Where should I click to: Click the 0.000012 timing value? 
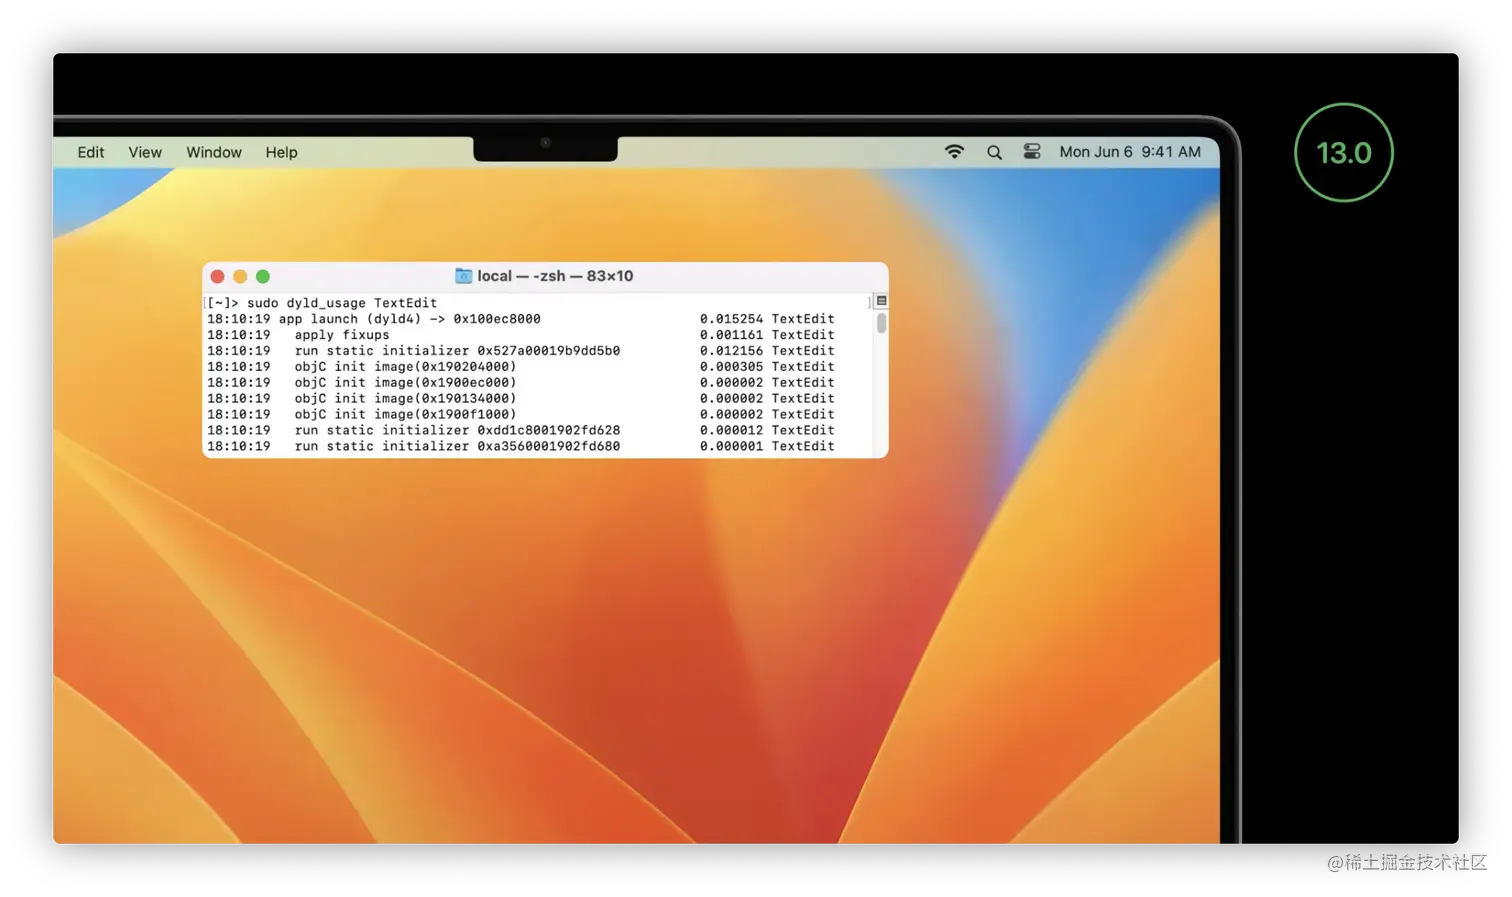[x=731, y=431]
